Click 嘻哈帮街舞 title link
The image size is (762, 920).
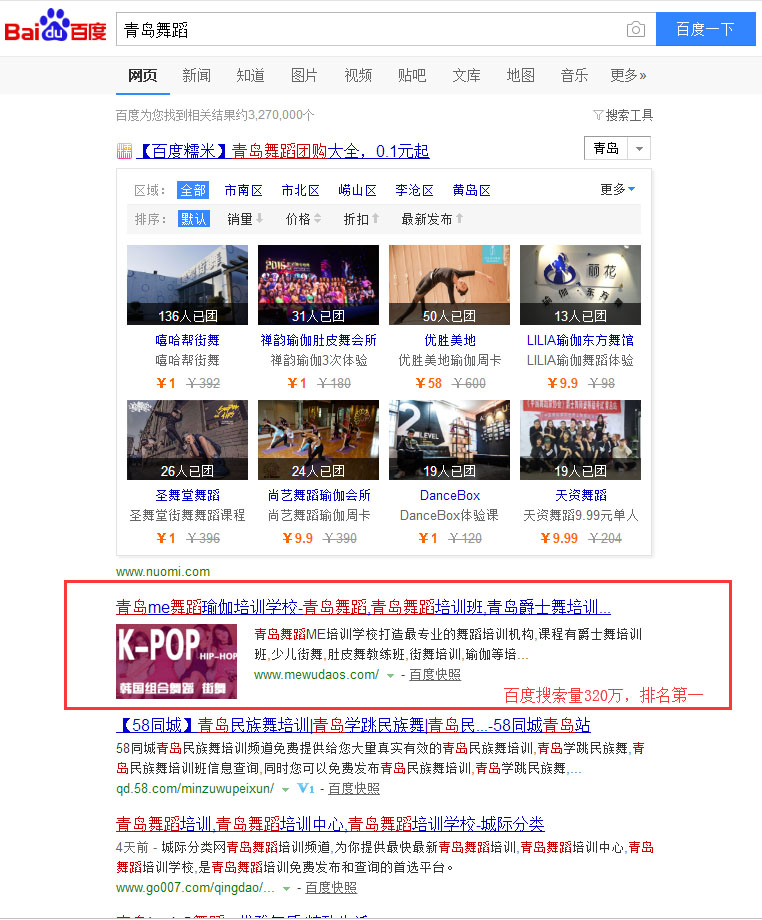tap(187, 340)
